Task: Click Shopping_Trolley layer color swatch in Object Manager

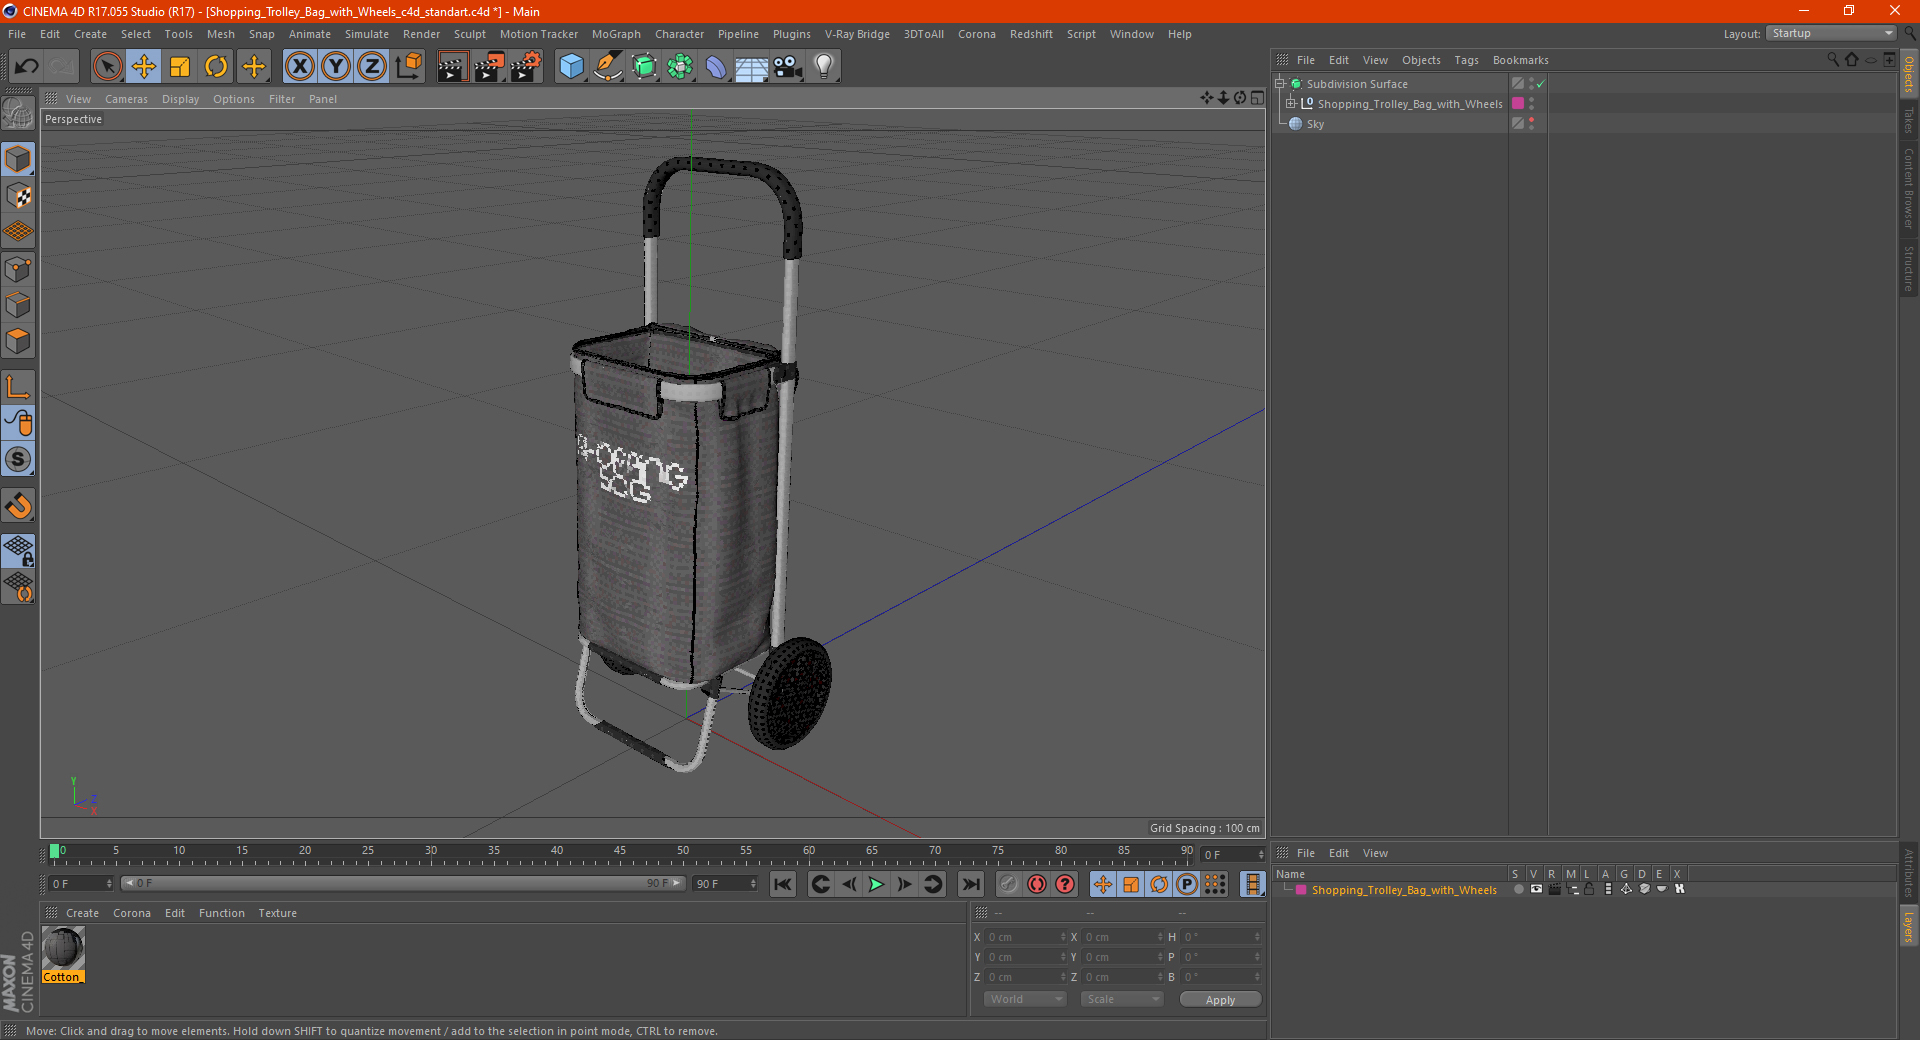Action: [x=1518, y=103]
